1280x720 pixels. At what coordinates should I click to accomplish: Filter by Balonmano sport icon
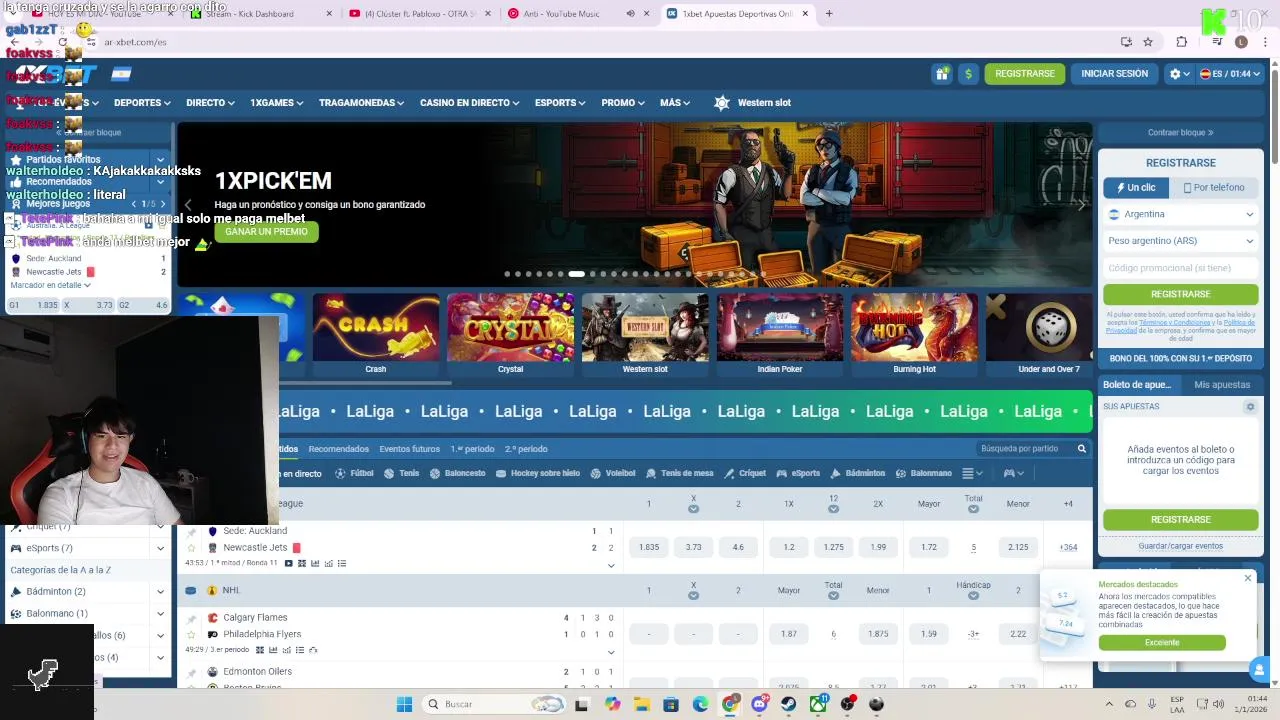click(924, 473)
